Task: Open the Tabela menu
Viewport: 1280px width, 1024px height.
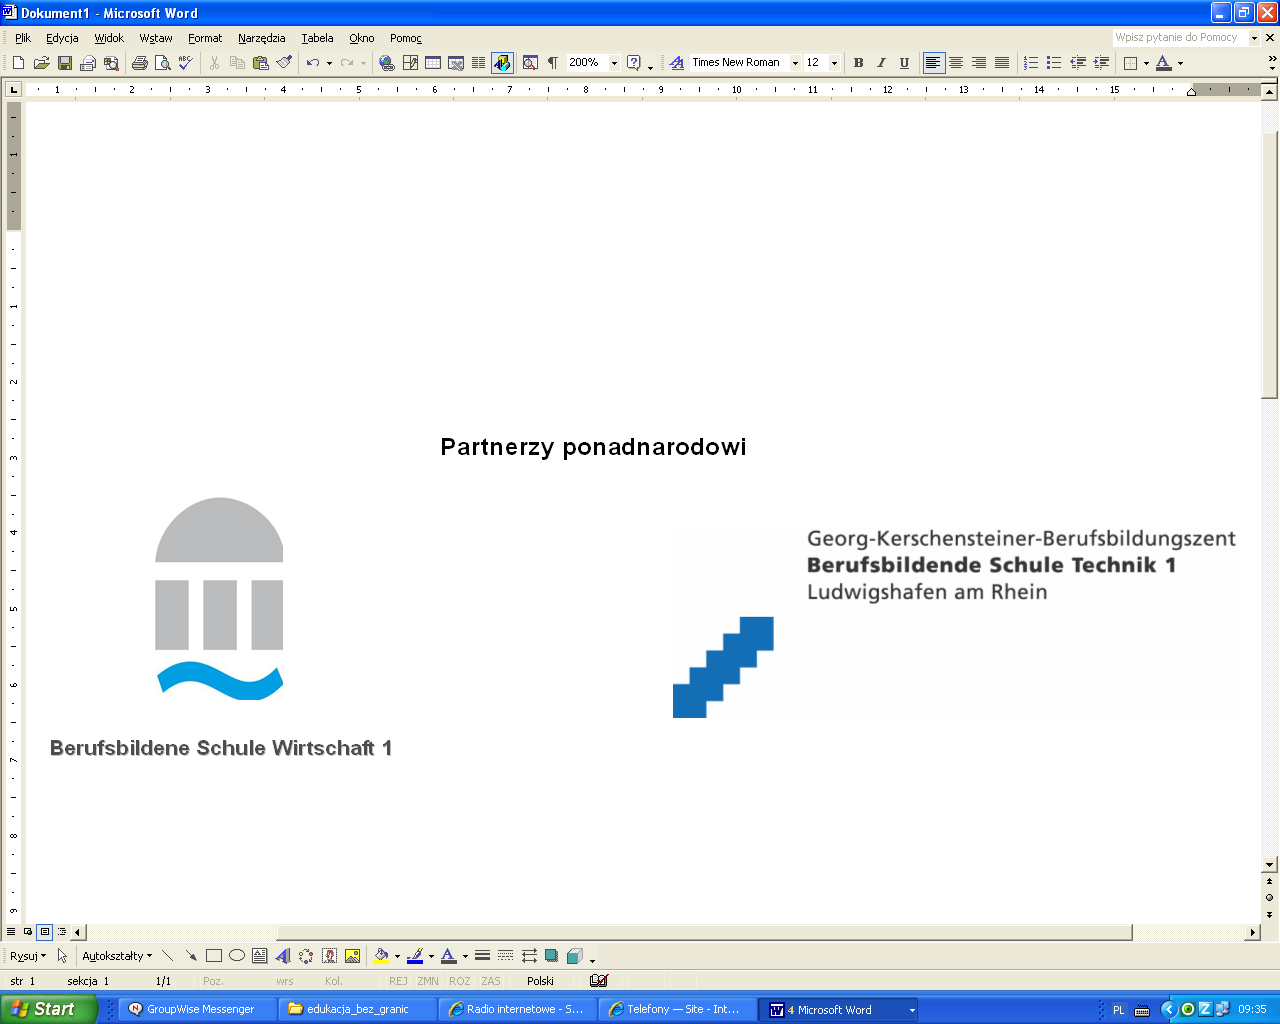Action: 317,38
